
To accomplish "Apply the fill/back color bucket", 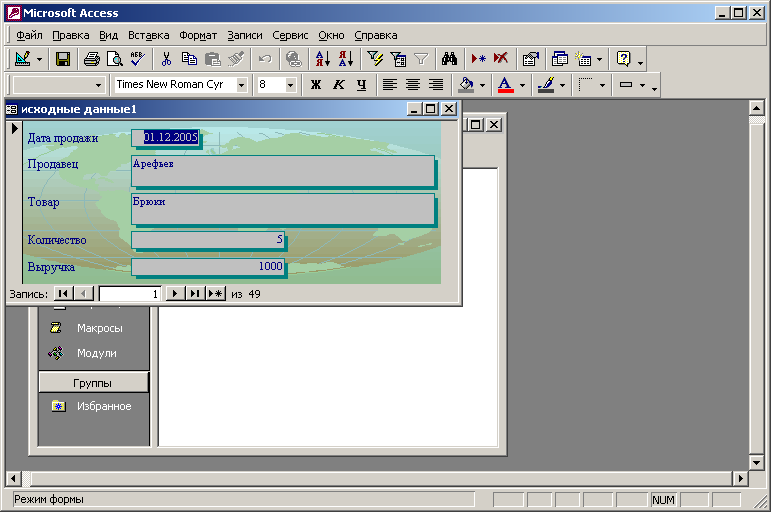I will coord(466,85).
